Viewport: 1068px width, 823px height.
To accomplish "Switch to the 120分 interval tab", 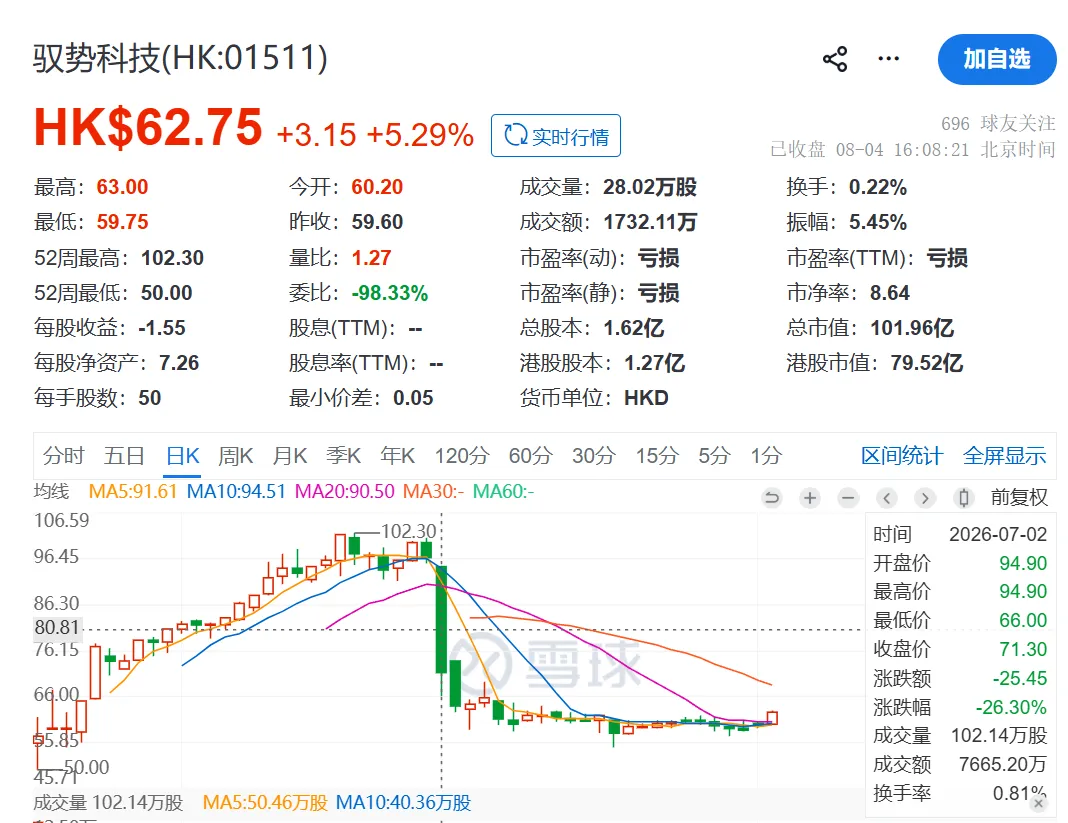I will [x=462, y=455].
